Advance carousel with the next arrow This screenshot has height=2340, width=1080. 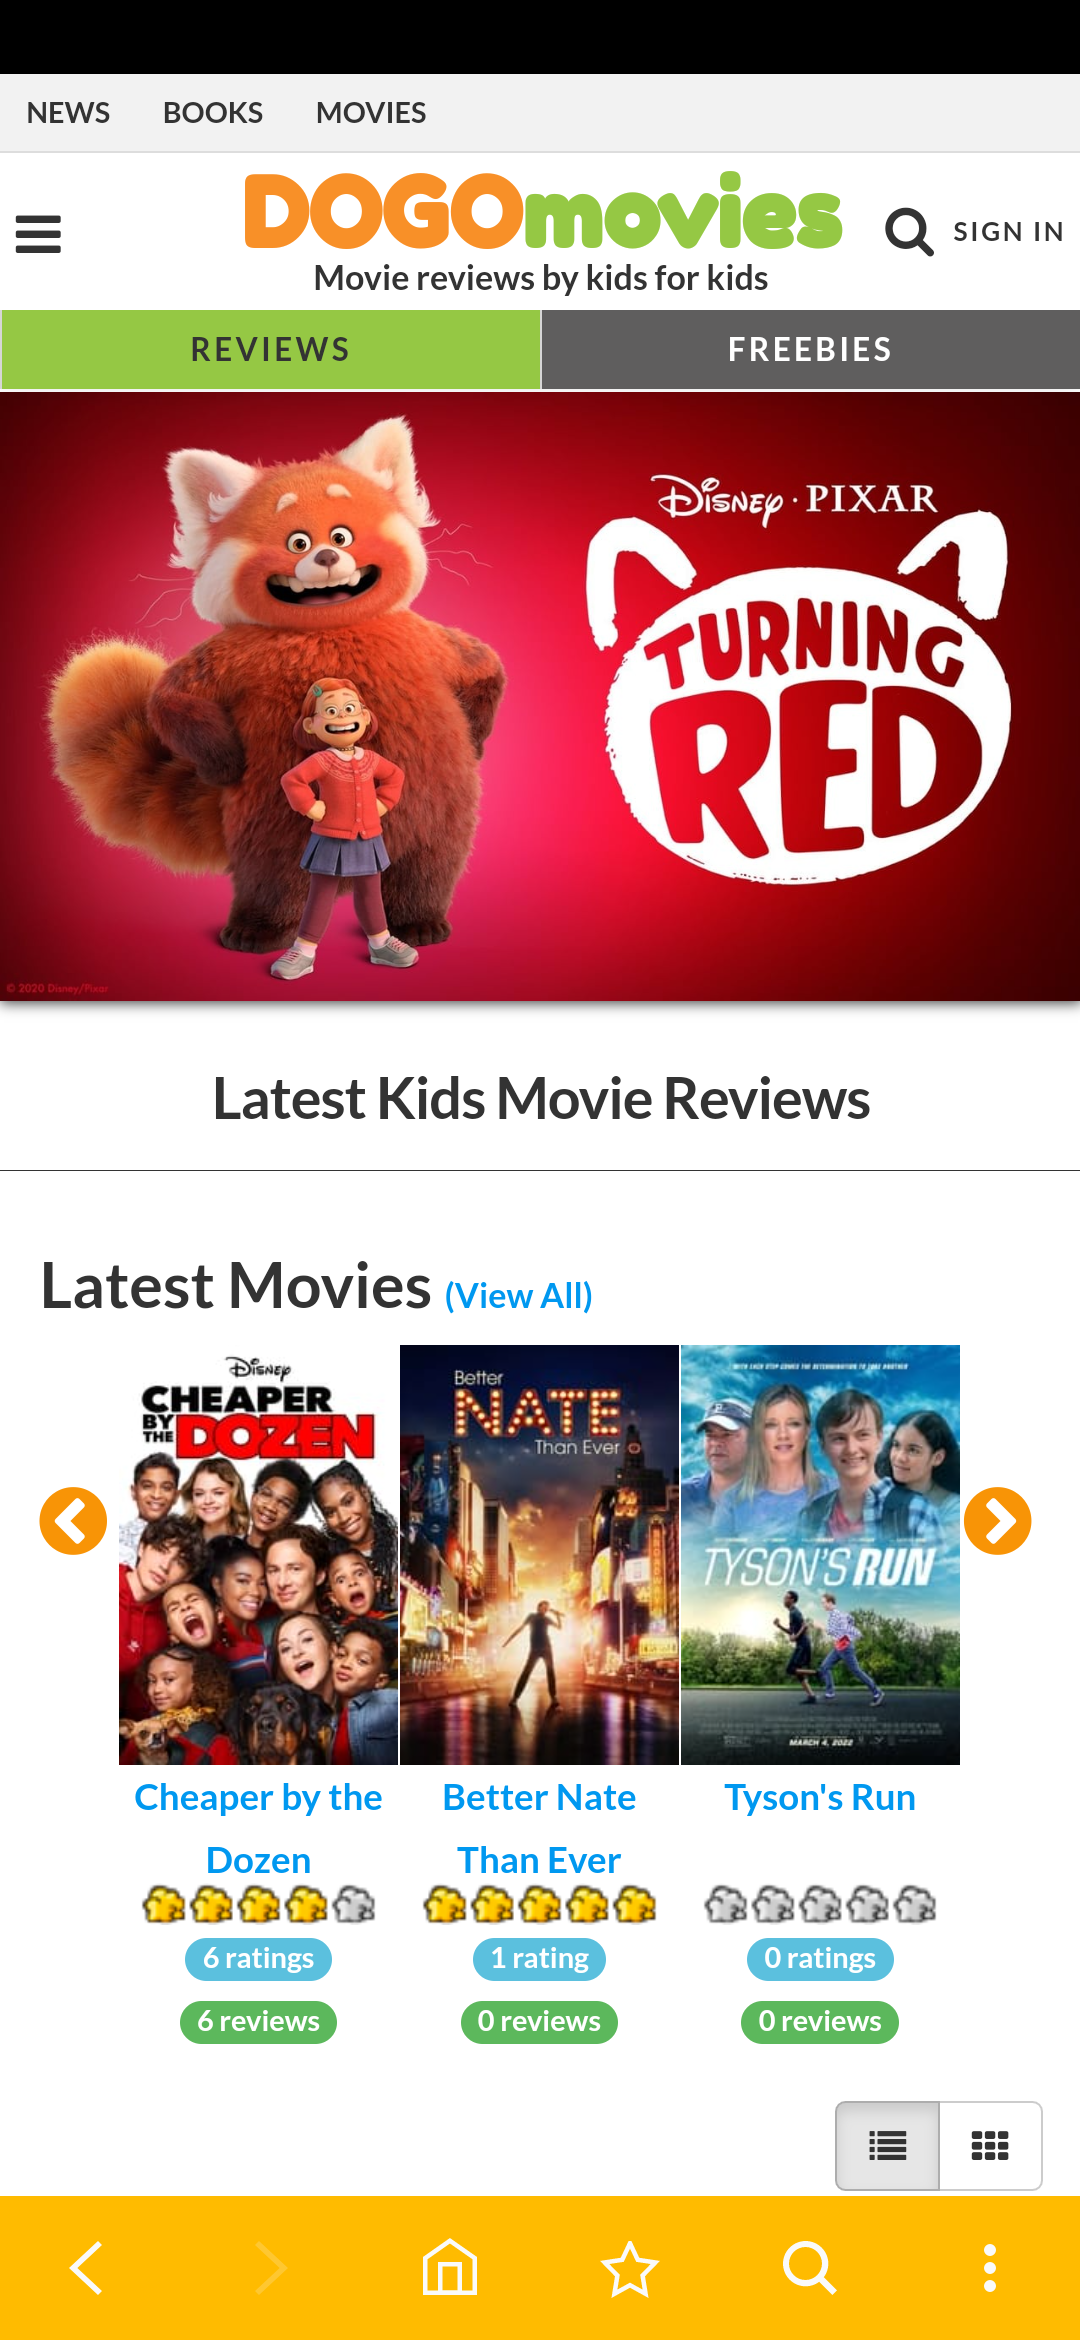click(997, 1521)
